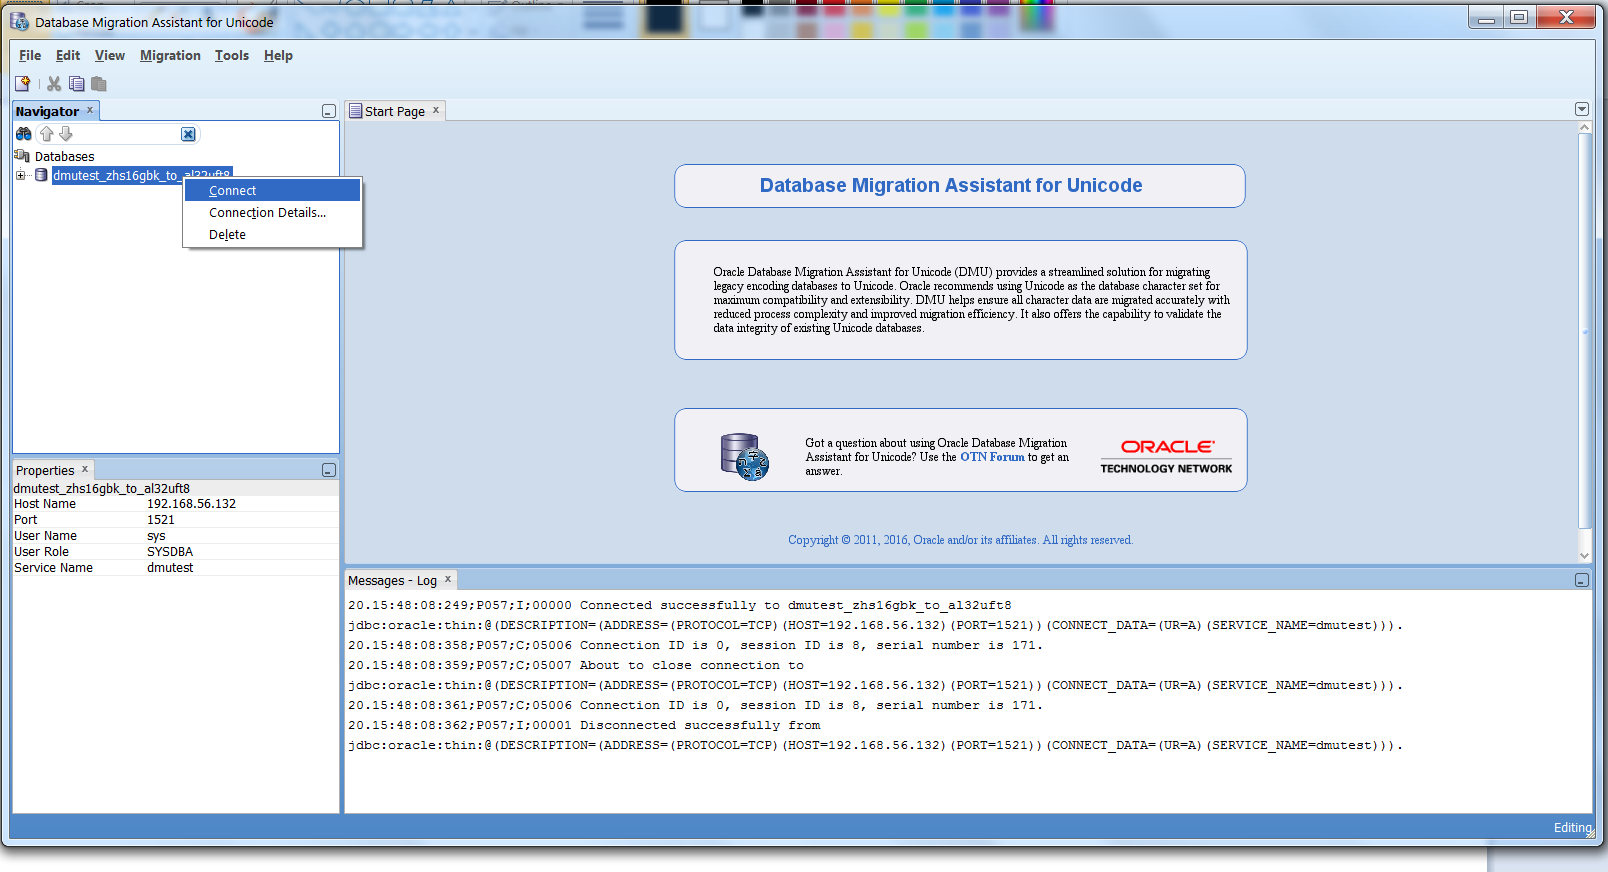Select the Start Page tab

pos(394,111)
